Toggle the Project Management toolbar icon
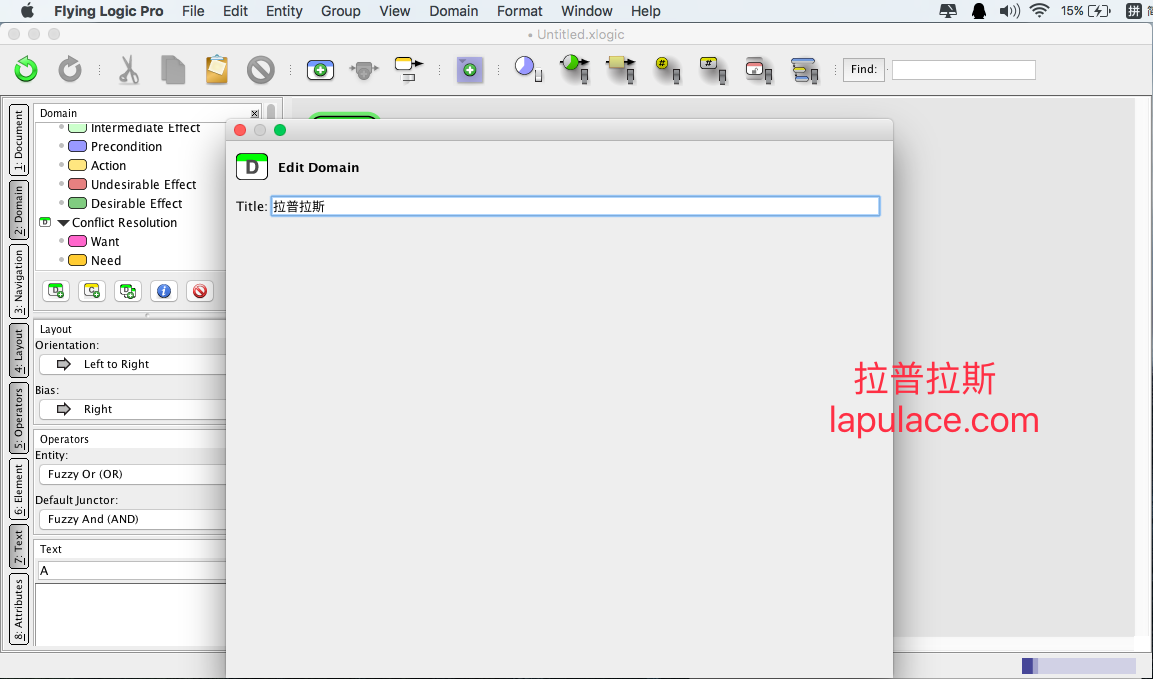 point(758,69)
